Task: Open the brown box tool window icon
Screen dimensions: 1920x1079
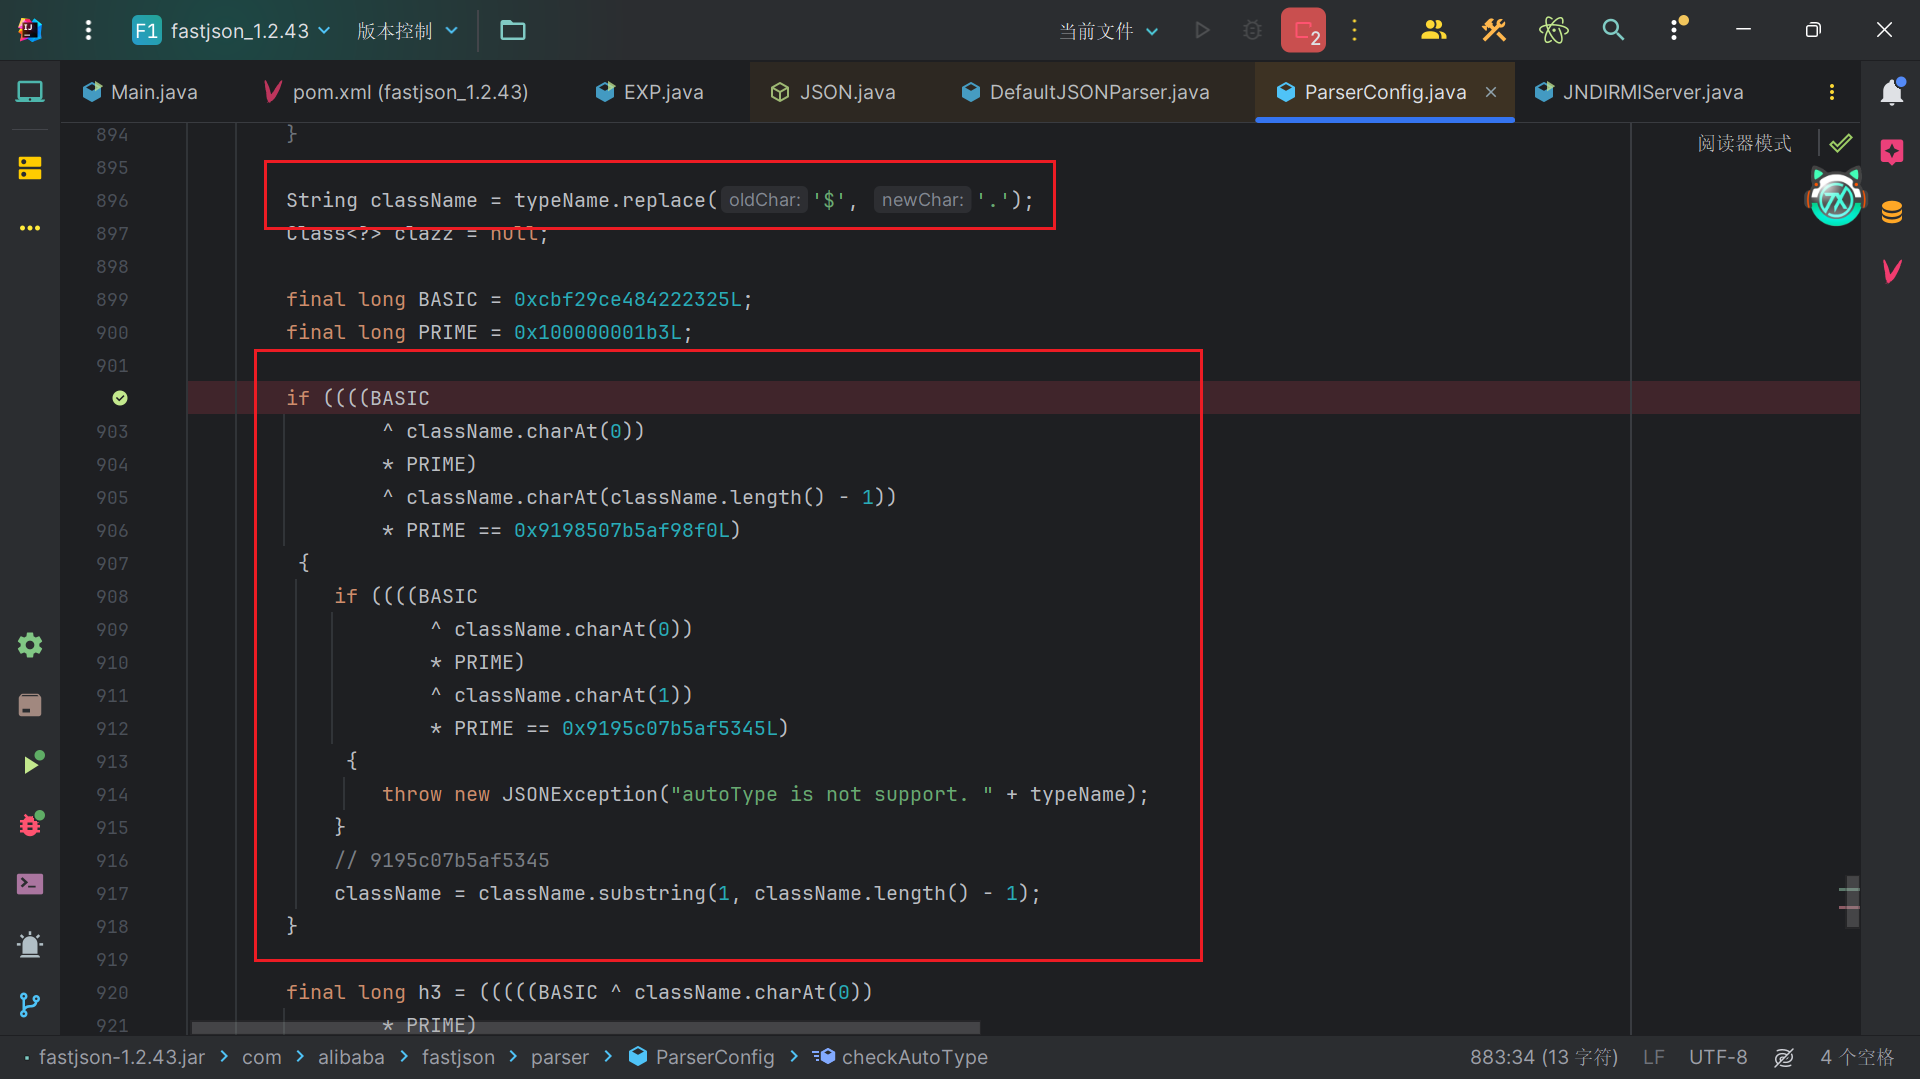Action: [x=30, y=705]
